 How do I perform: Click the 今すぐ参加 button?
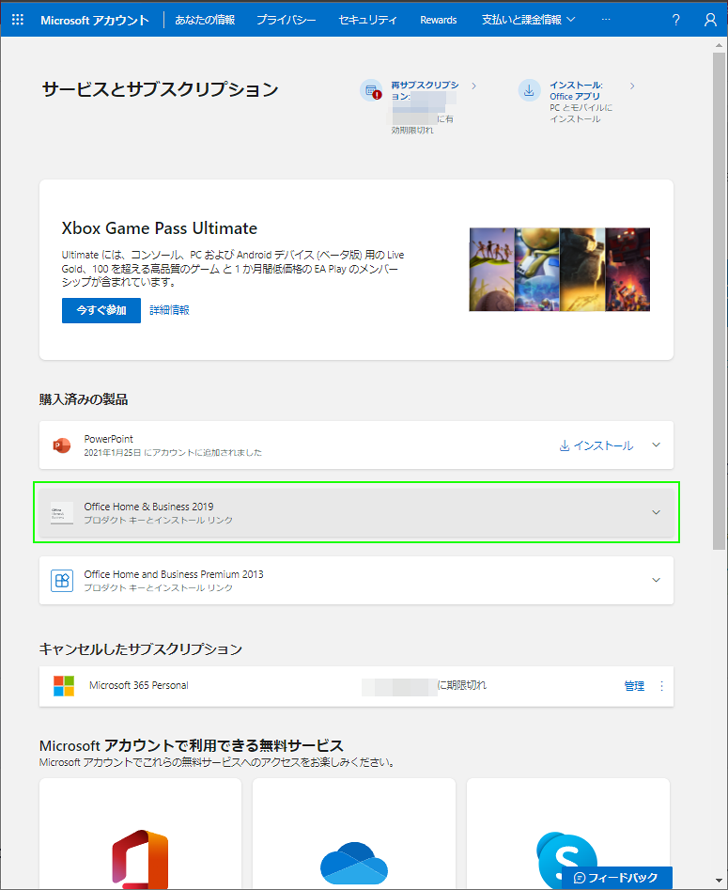(x=101, y=310)
